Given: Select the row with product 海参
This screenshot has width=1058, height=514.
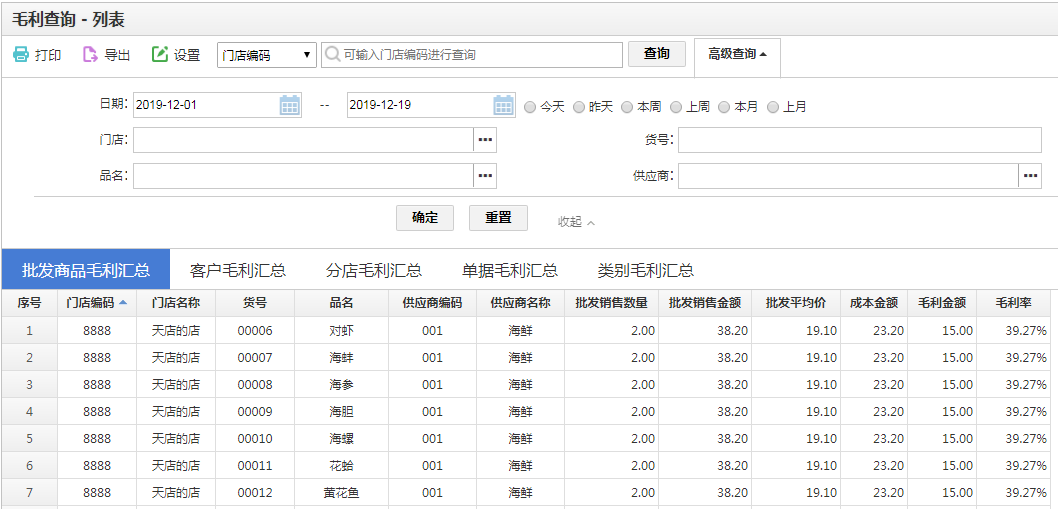Looking at the screenshot, I should (526, 384).
